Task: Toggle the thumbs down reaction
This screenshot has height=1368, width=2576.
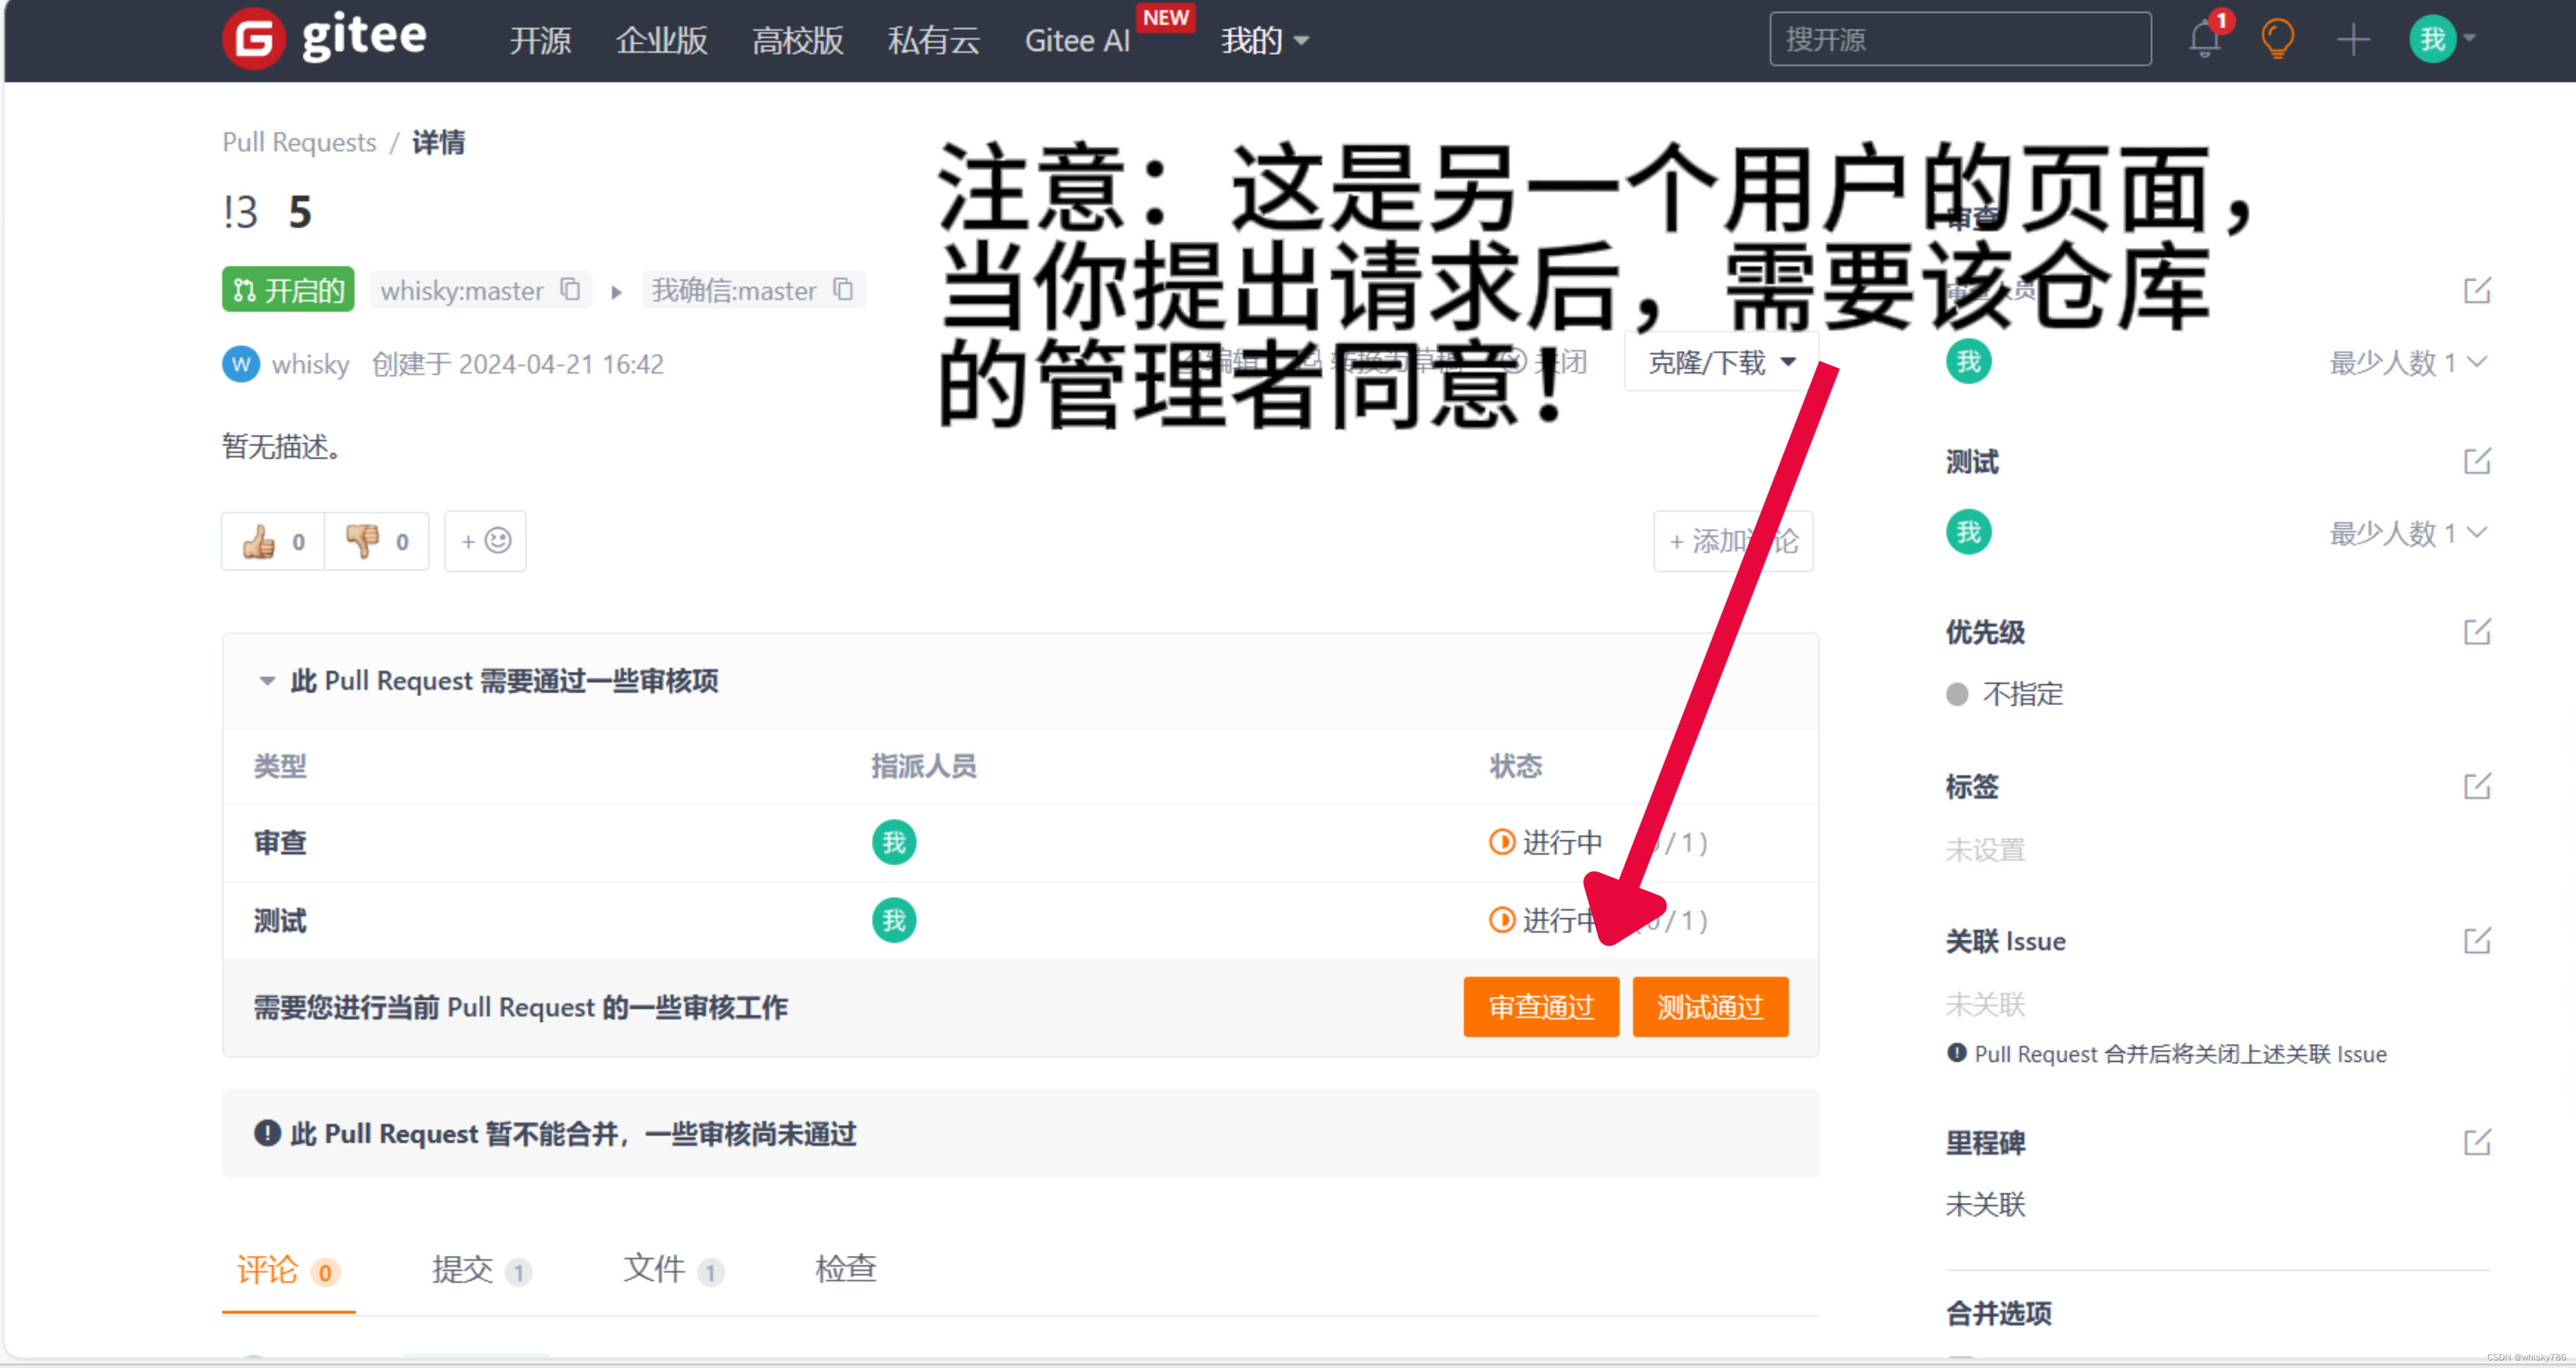Action: click(x=376, y=541)
